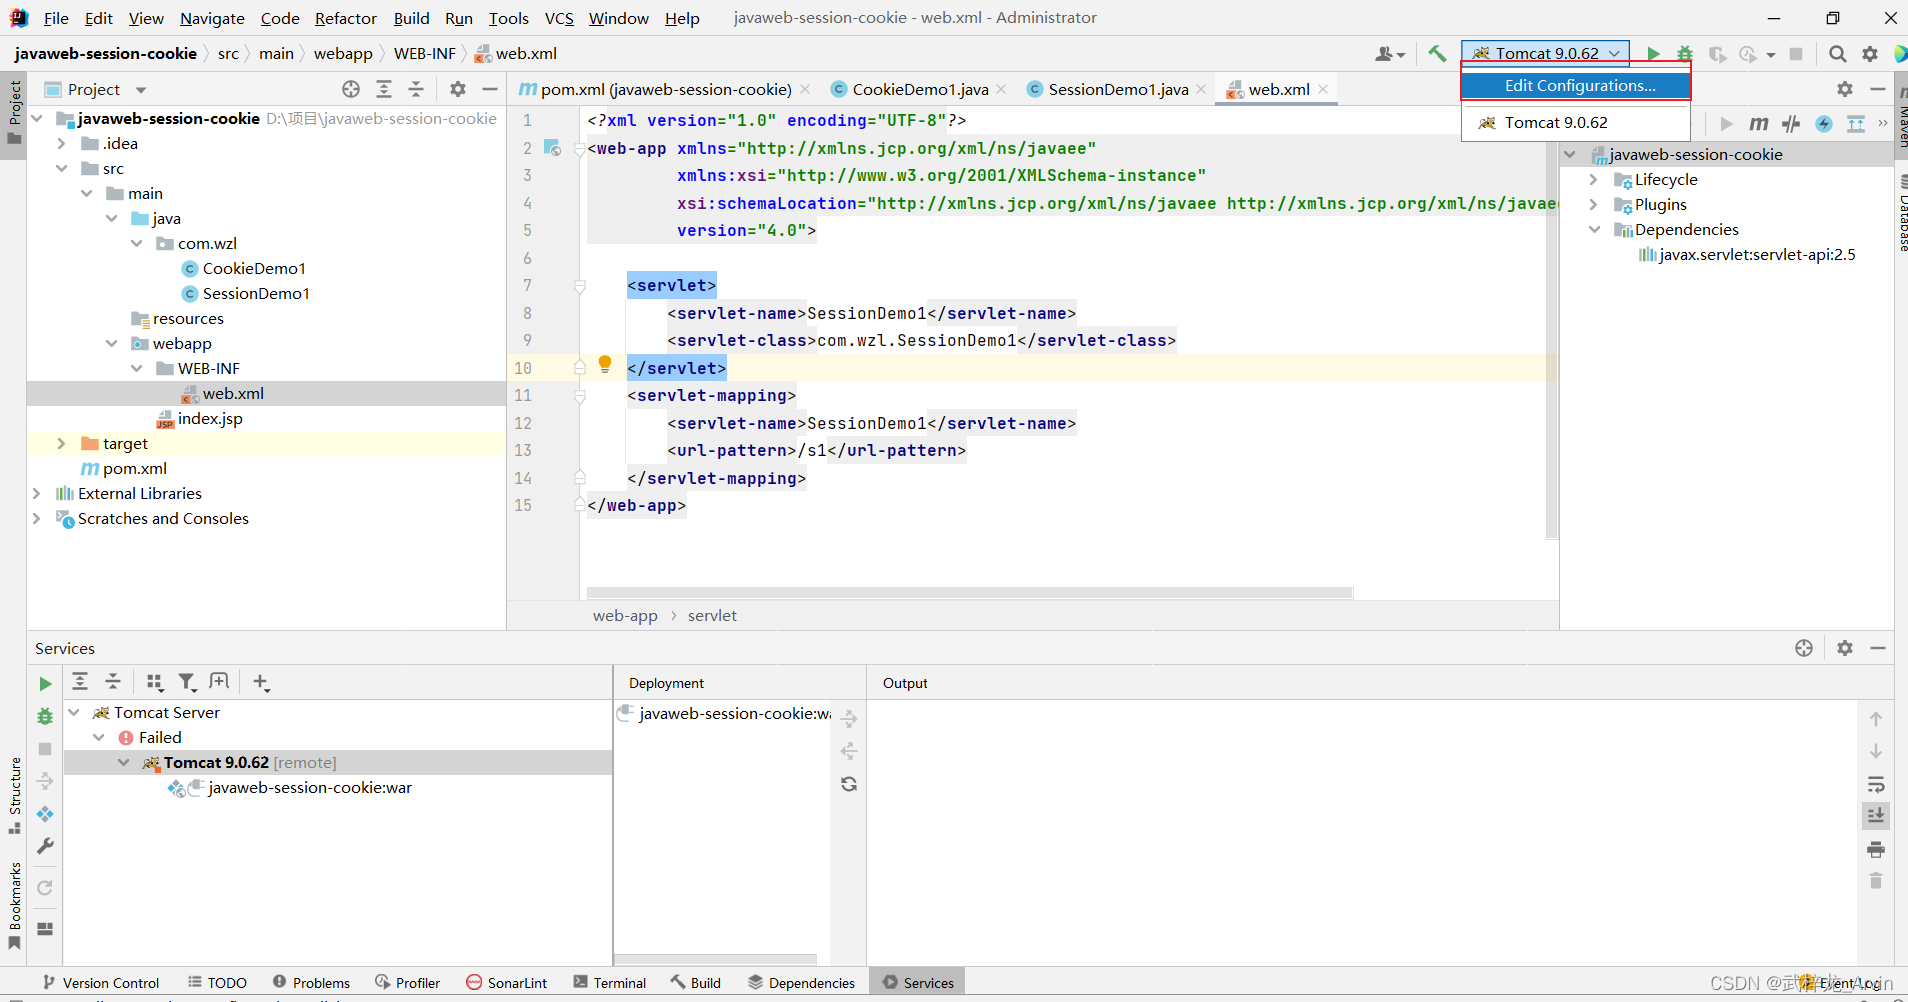Image resolution: width=1908 pixels, height=1002 pixels.
Task: Choose Tomcat 9.0.62 from configuration popup
Action: click(x=1576, y=122)
